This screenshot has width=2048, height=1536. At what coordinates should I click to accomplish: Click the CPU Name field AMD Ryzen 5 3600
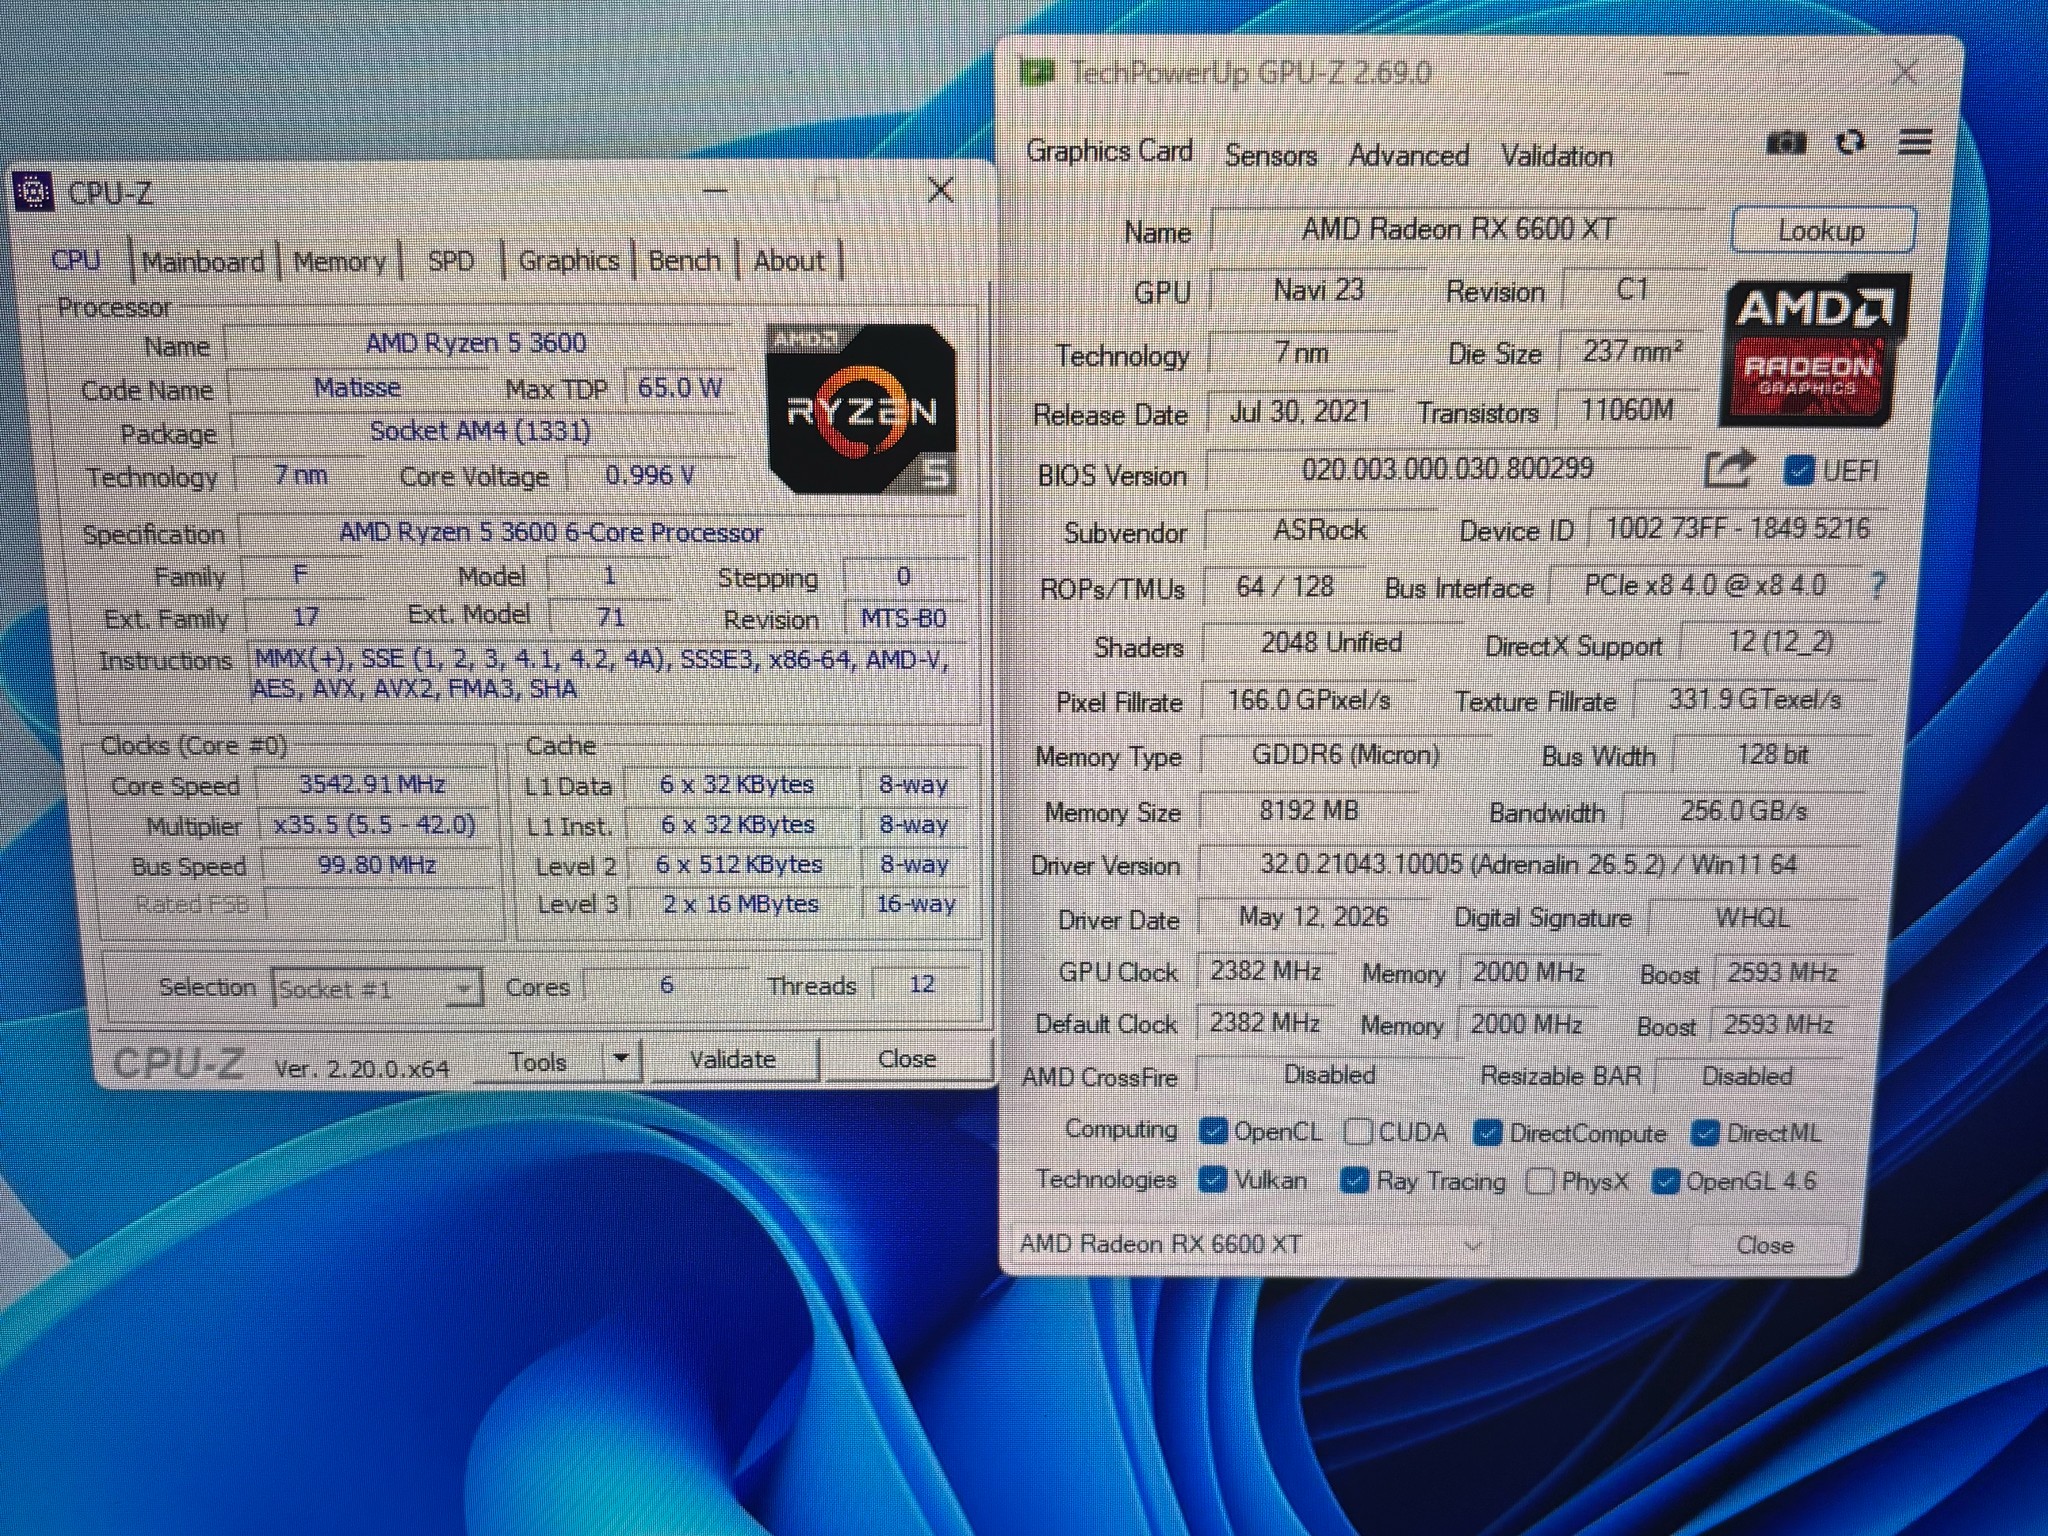(x=476, y=343)
